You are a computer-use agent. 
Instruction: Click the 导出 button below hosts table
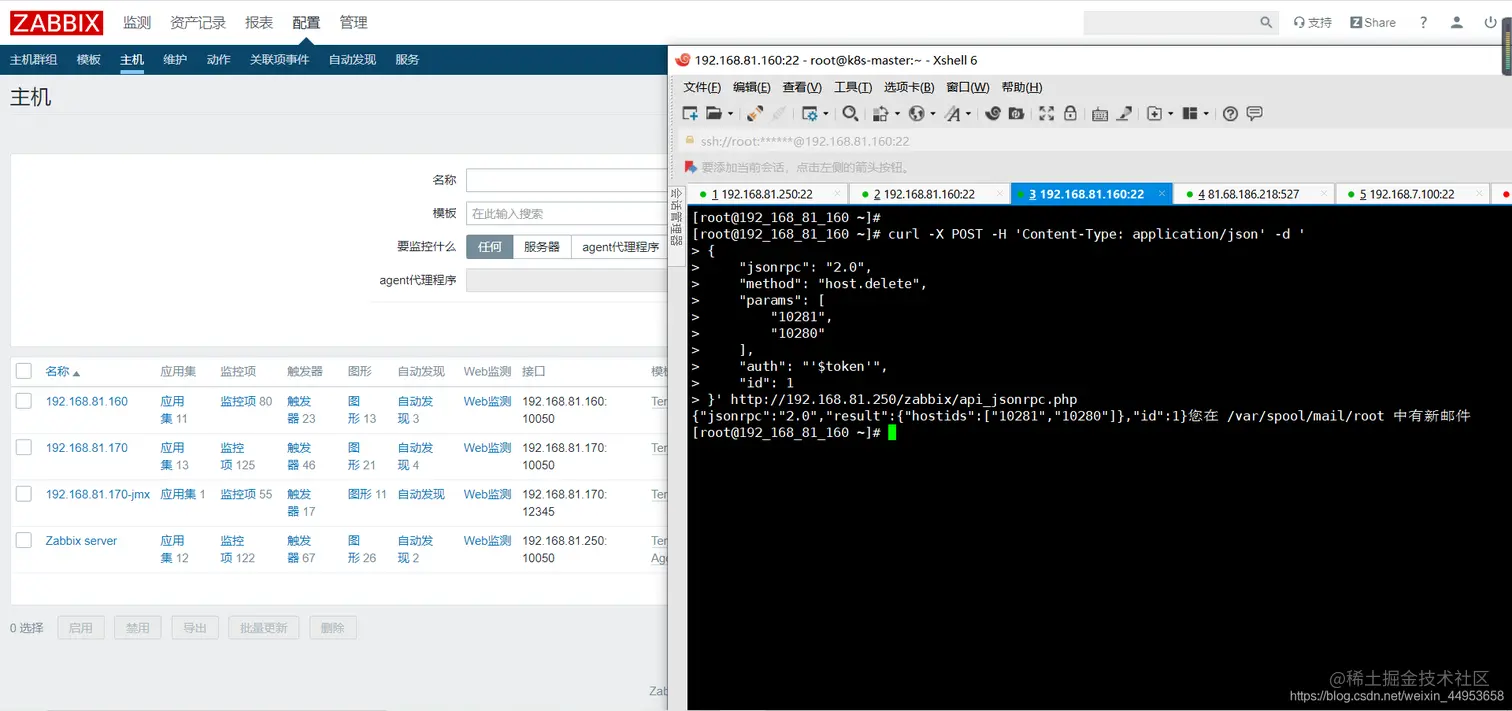[195, 628]
